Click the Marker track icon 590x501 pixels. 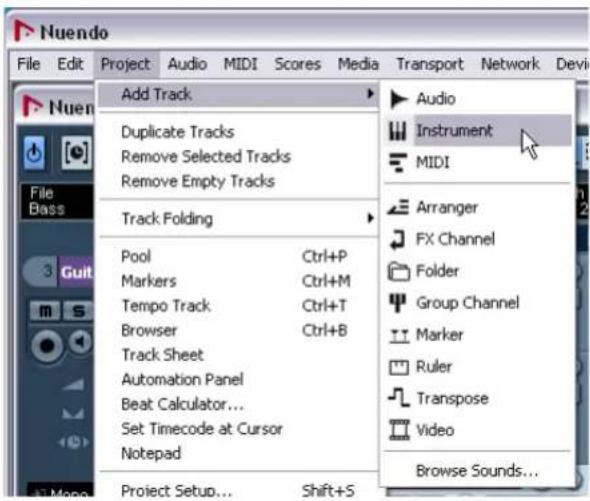pos(399,335)
